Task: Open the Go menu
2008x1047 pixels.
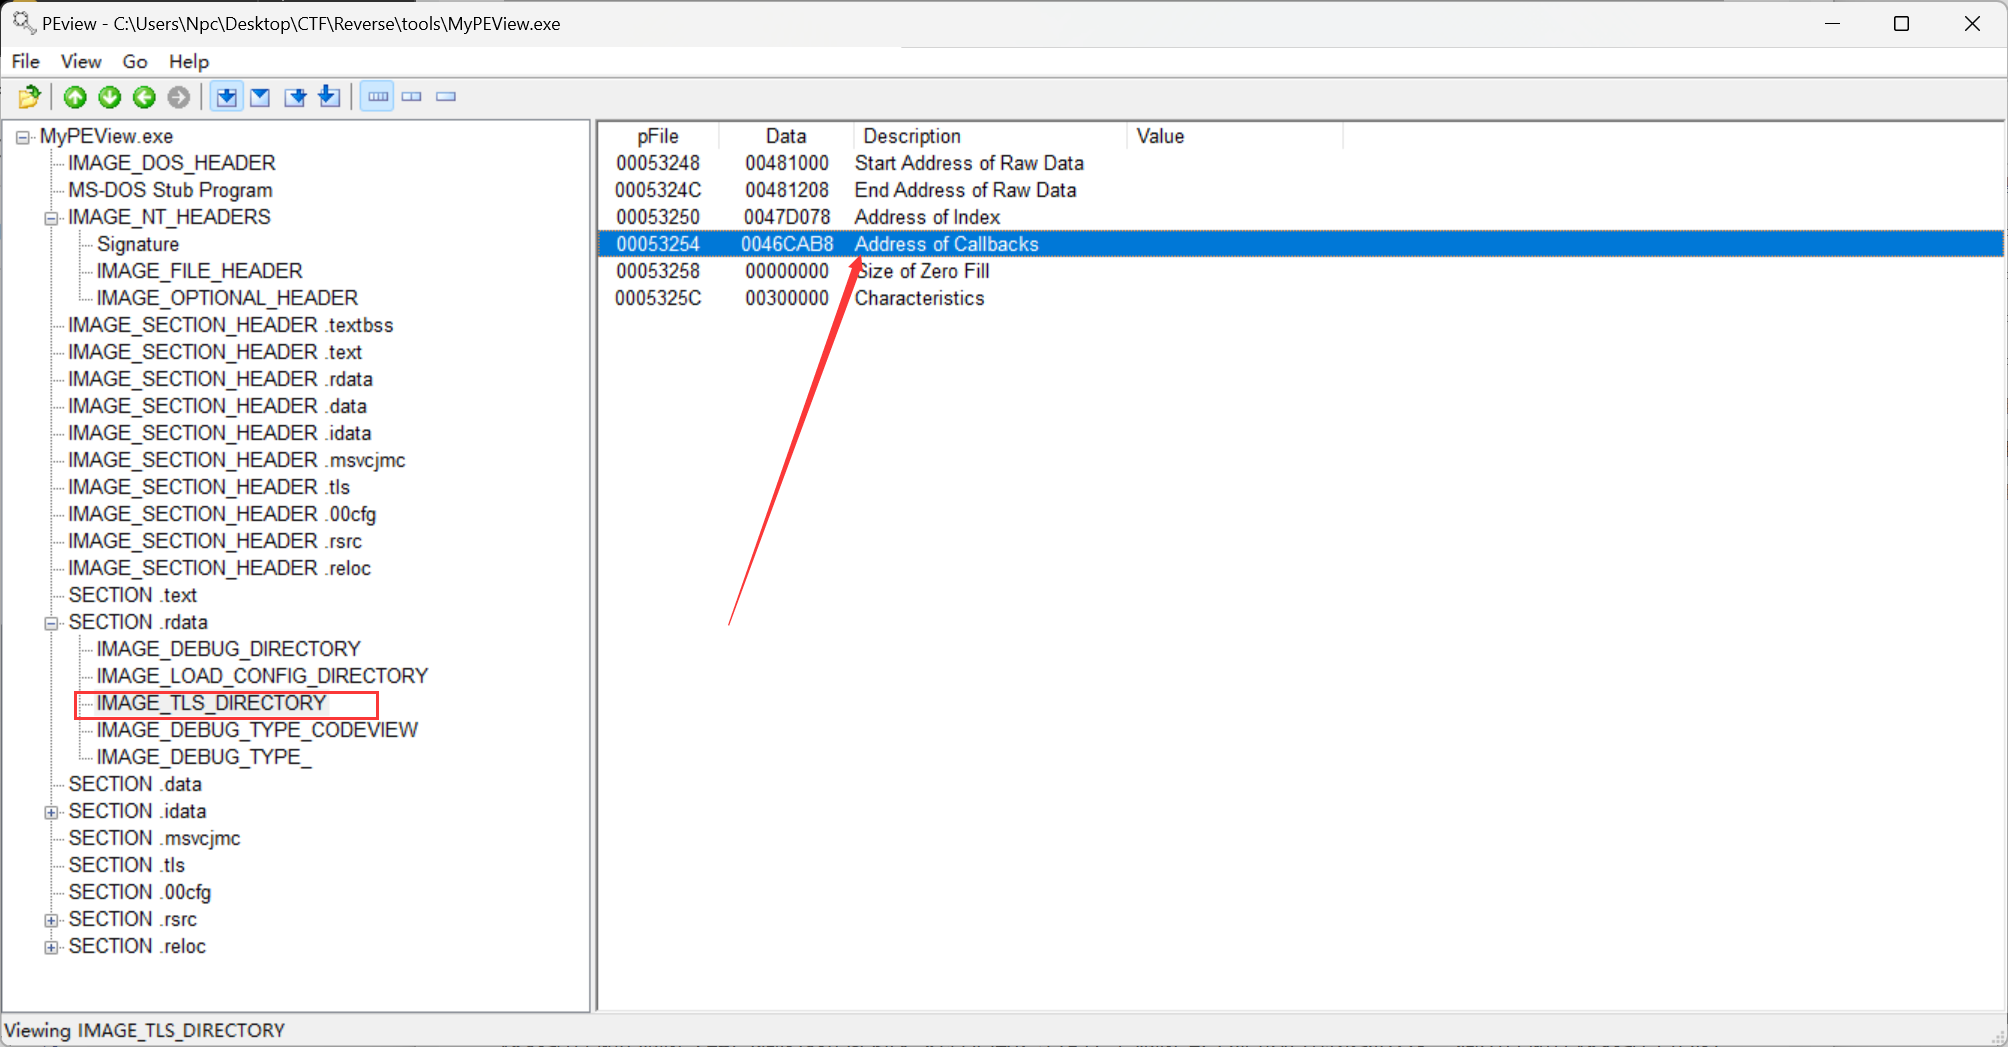Action: click(134, 62)
